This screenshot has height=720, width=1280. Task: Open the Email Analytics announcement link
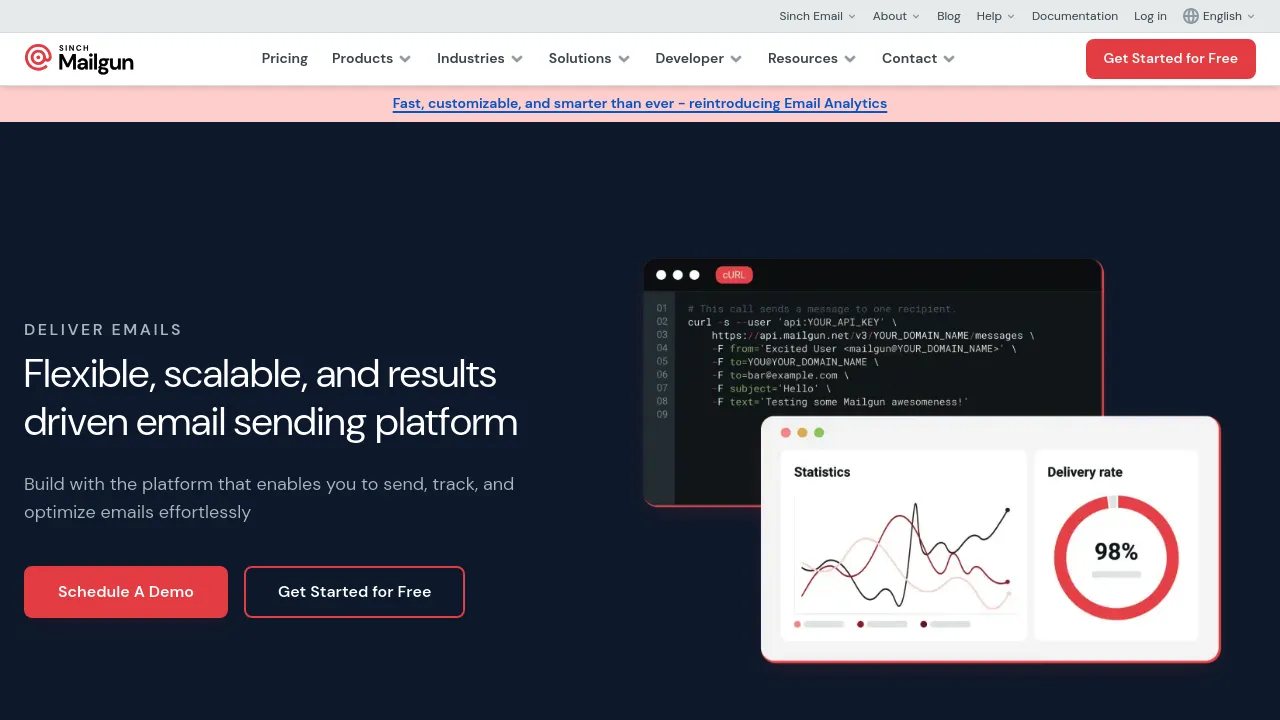coord(640,104)
